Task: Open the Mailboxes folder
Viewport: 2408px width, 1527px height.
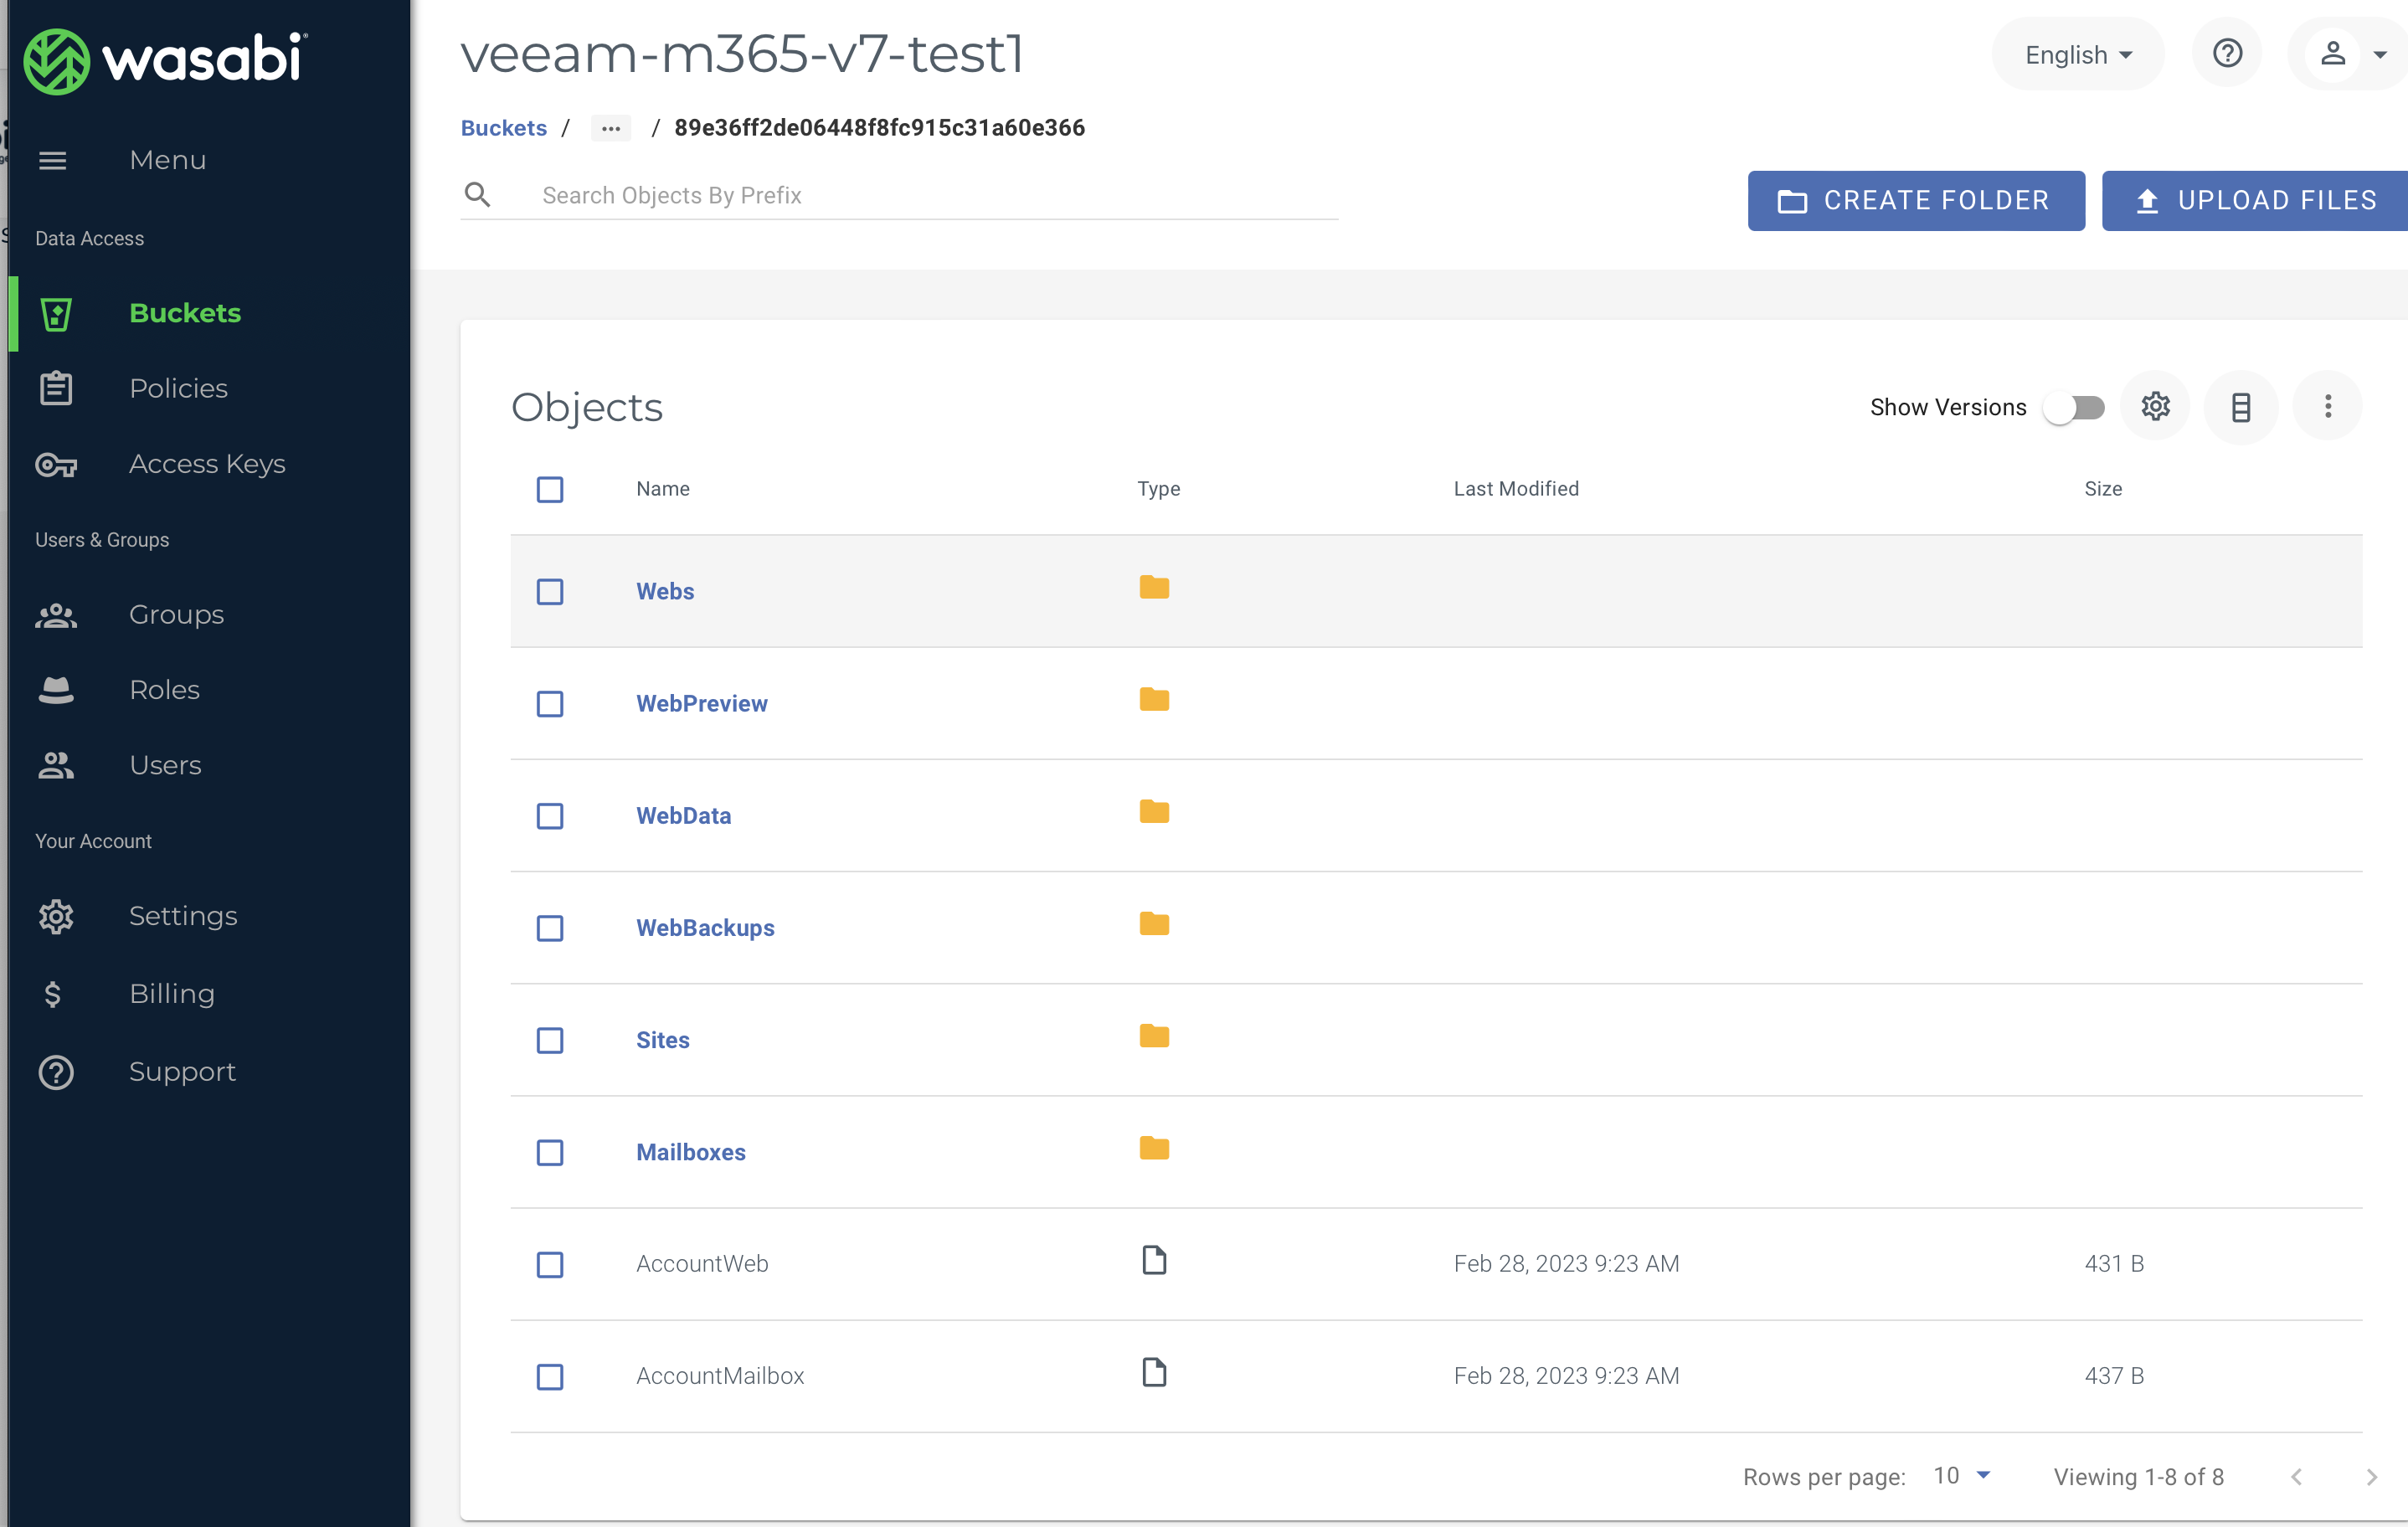Action: tap(690, 1151)
